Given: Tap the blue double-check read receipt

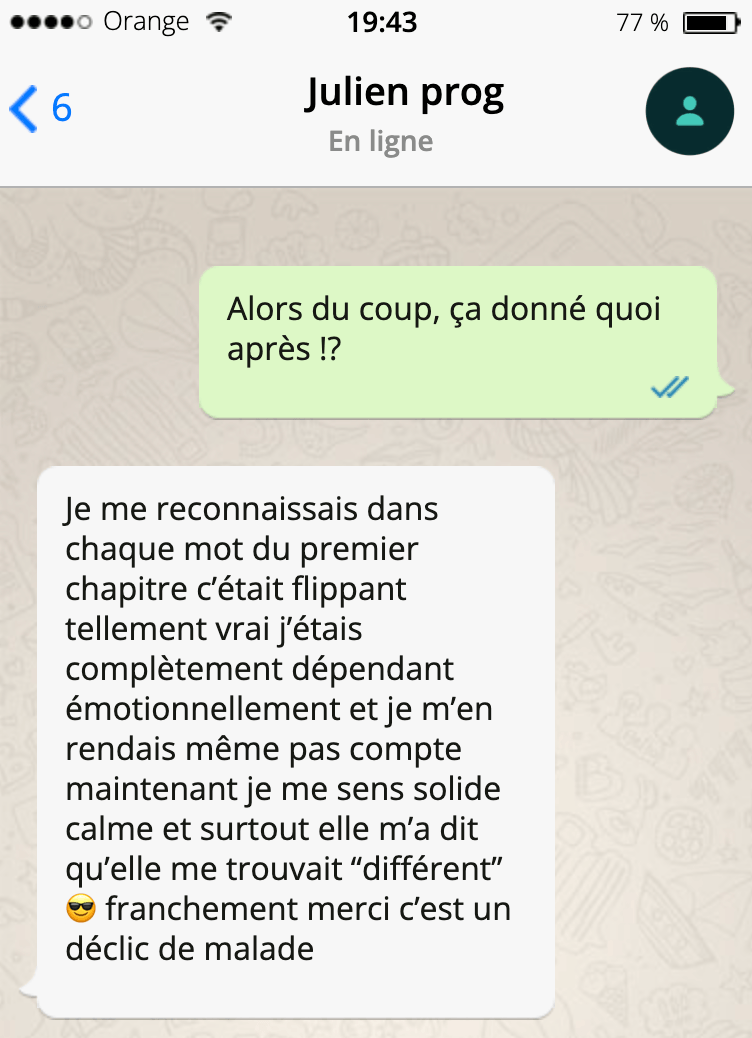Looking at the screenshot, I should coord(670,387).
